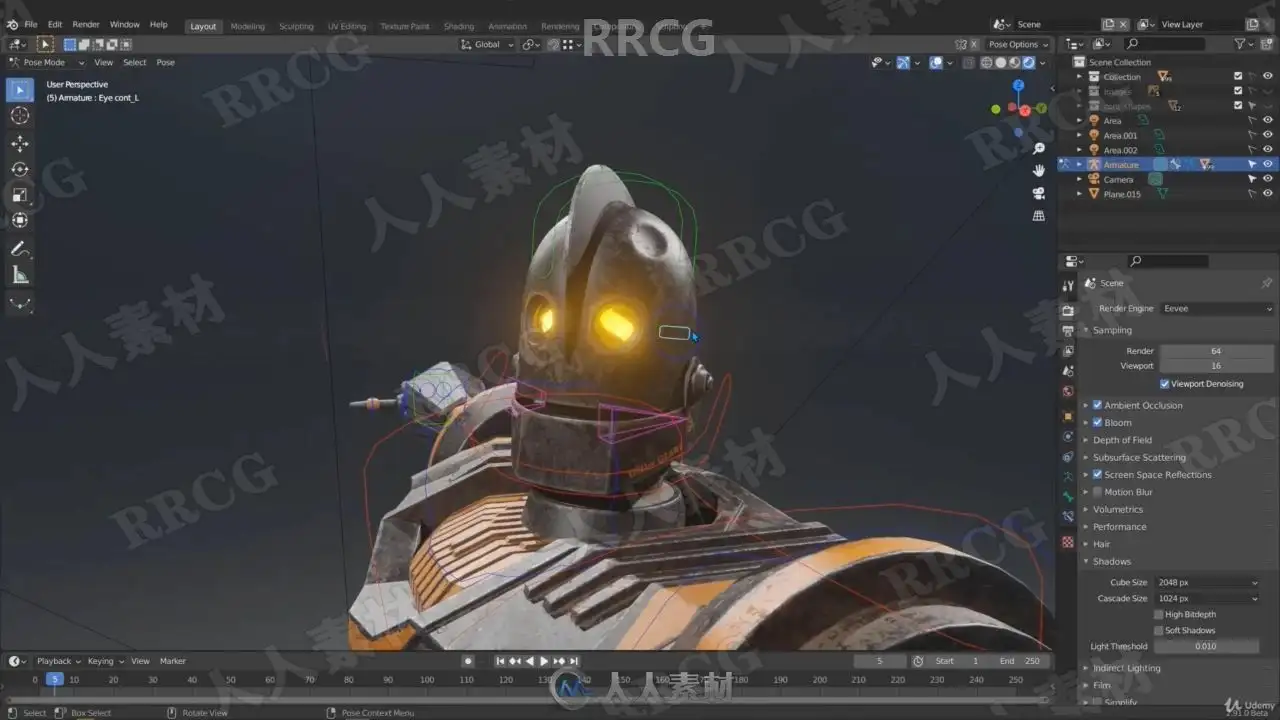Toggle the Ambient Occlusion checkbox
This screenshot has width=1280, height=720.
pos(1097,405)
